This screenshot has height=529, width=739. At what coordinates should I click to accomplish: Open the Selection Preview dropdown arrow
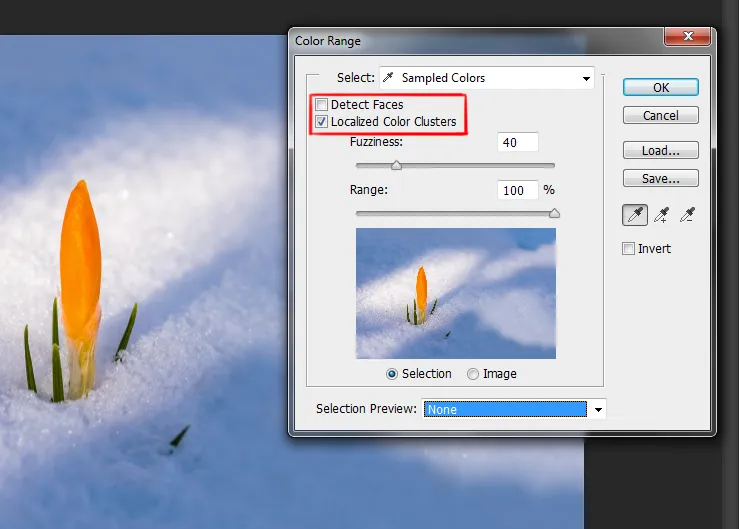pos(598,409)
